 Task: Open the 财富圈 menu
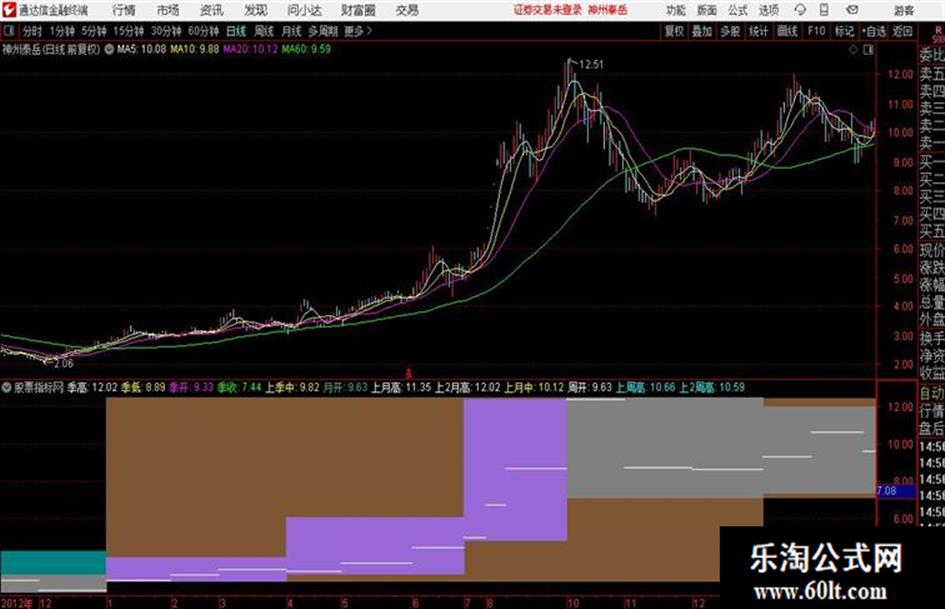(x=358, y=10)
